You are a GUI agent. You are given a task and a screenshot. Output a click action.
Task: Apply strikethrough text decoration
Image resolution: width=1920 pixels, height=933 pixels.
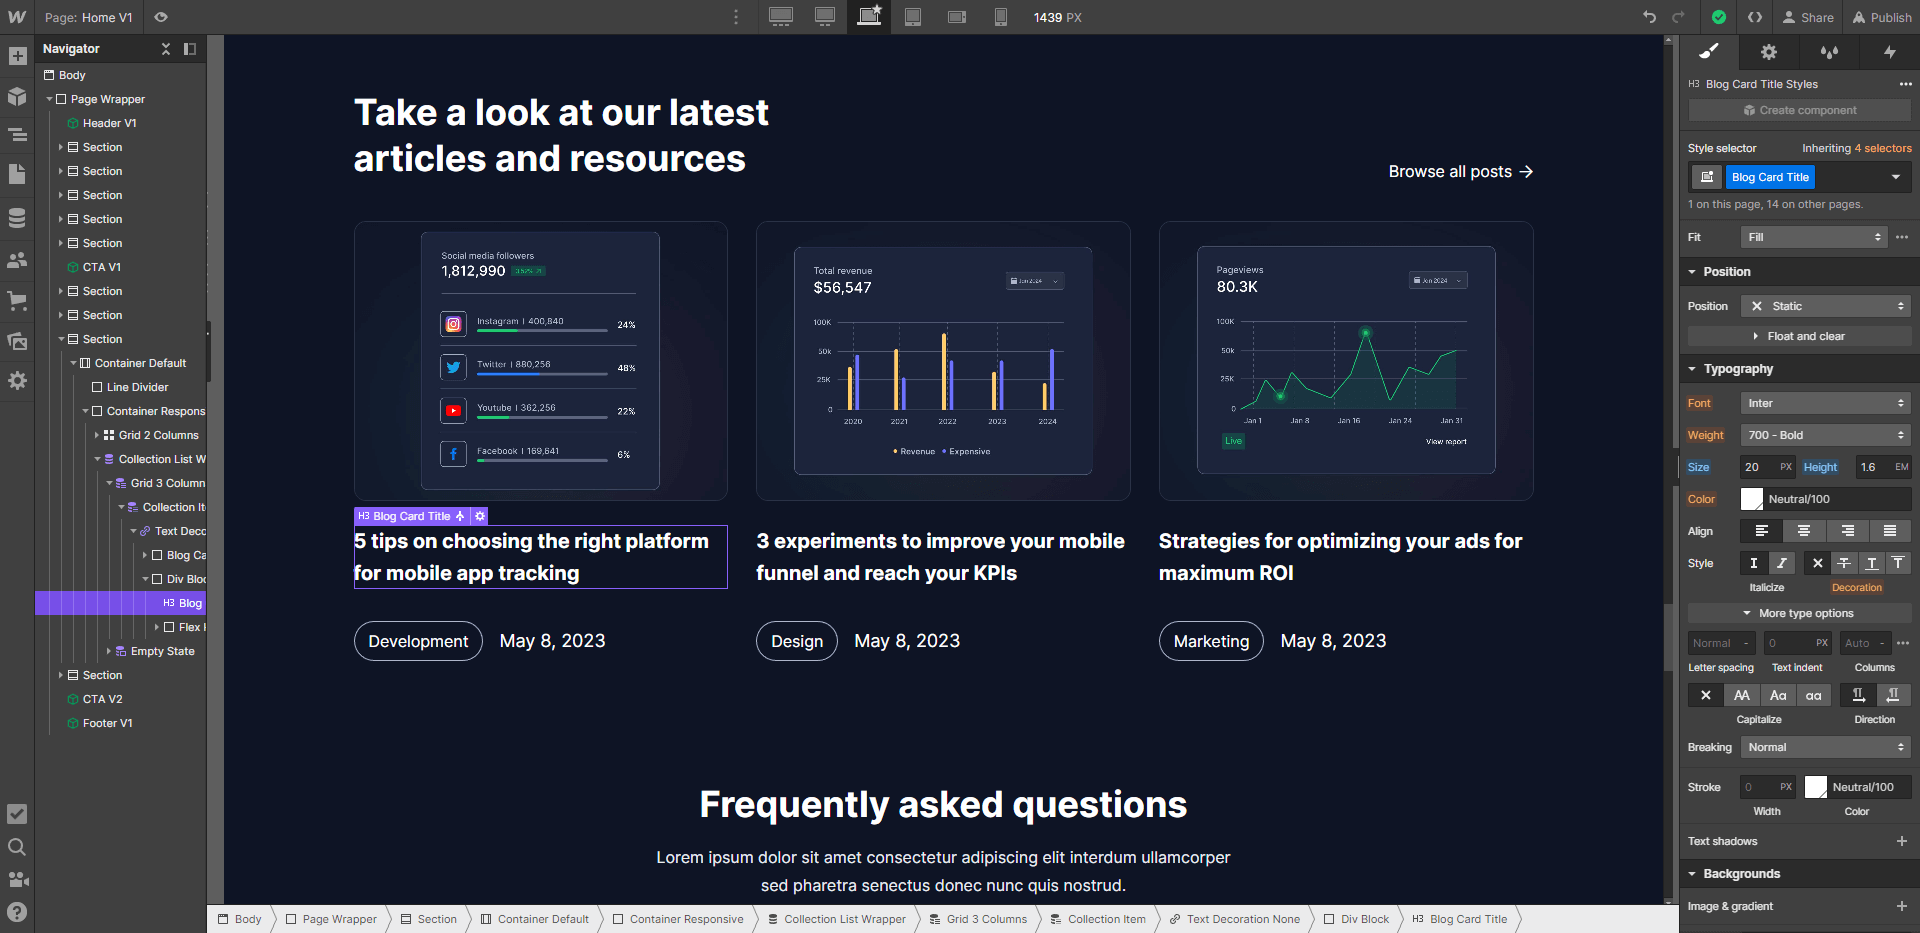(x=1845, y=563)
